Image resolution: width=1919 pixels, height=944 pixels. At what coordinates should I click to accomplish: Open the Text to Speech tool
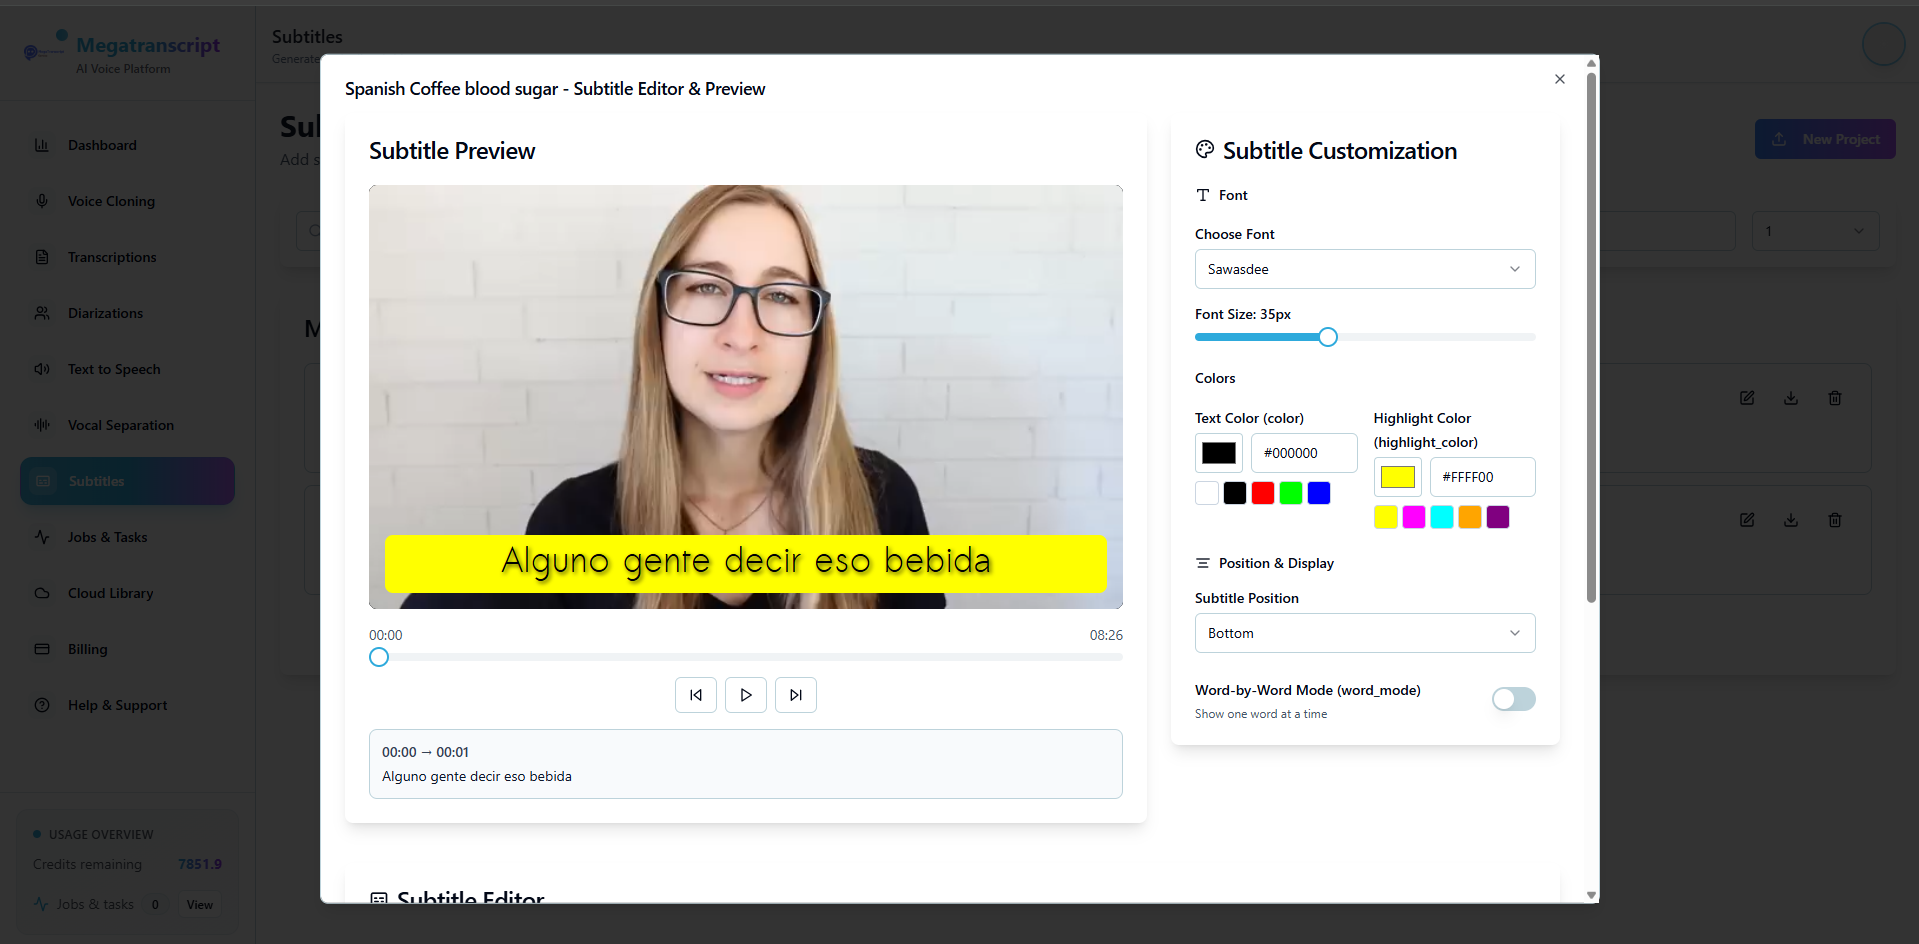click(113, 369)
